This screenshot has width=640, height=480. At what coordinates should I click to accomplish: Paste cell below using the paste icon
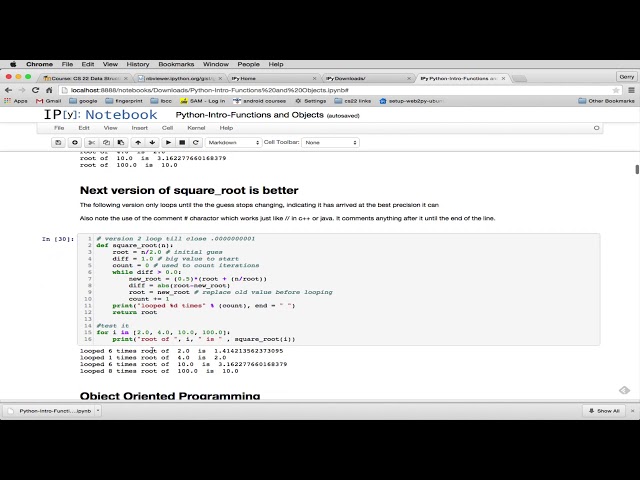click(x=121, y=142)
